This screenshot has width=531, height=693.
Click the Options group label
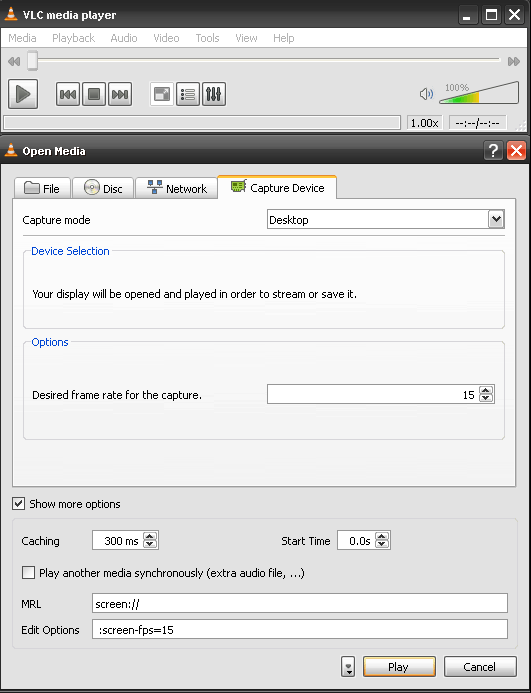pos(50,342)
